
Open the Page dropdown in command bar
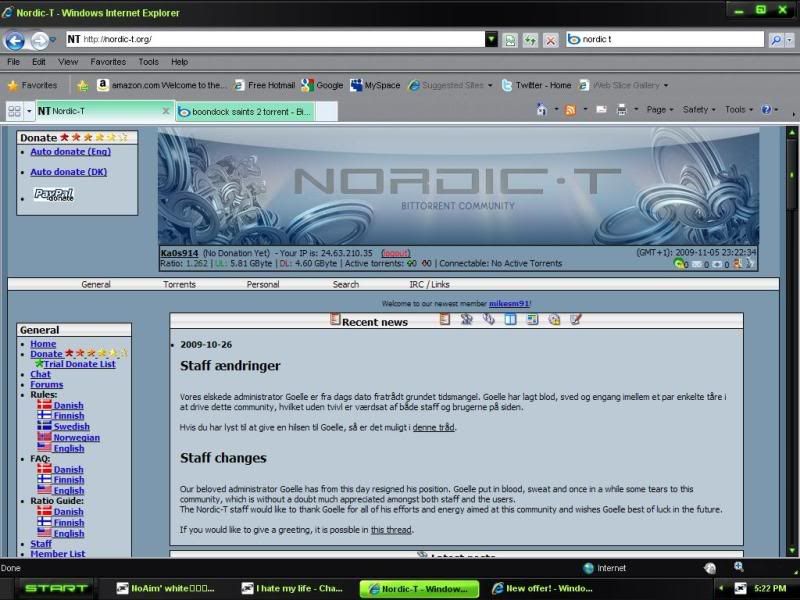pos(660,109)
